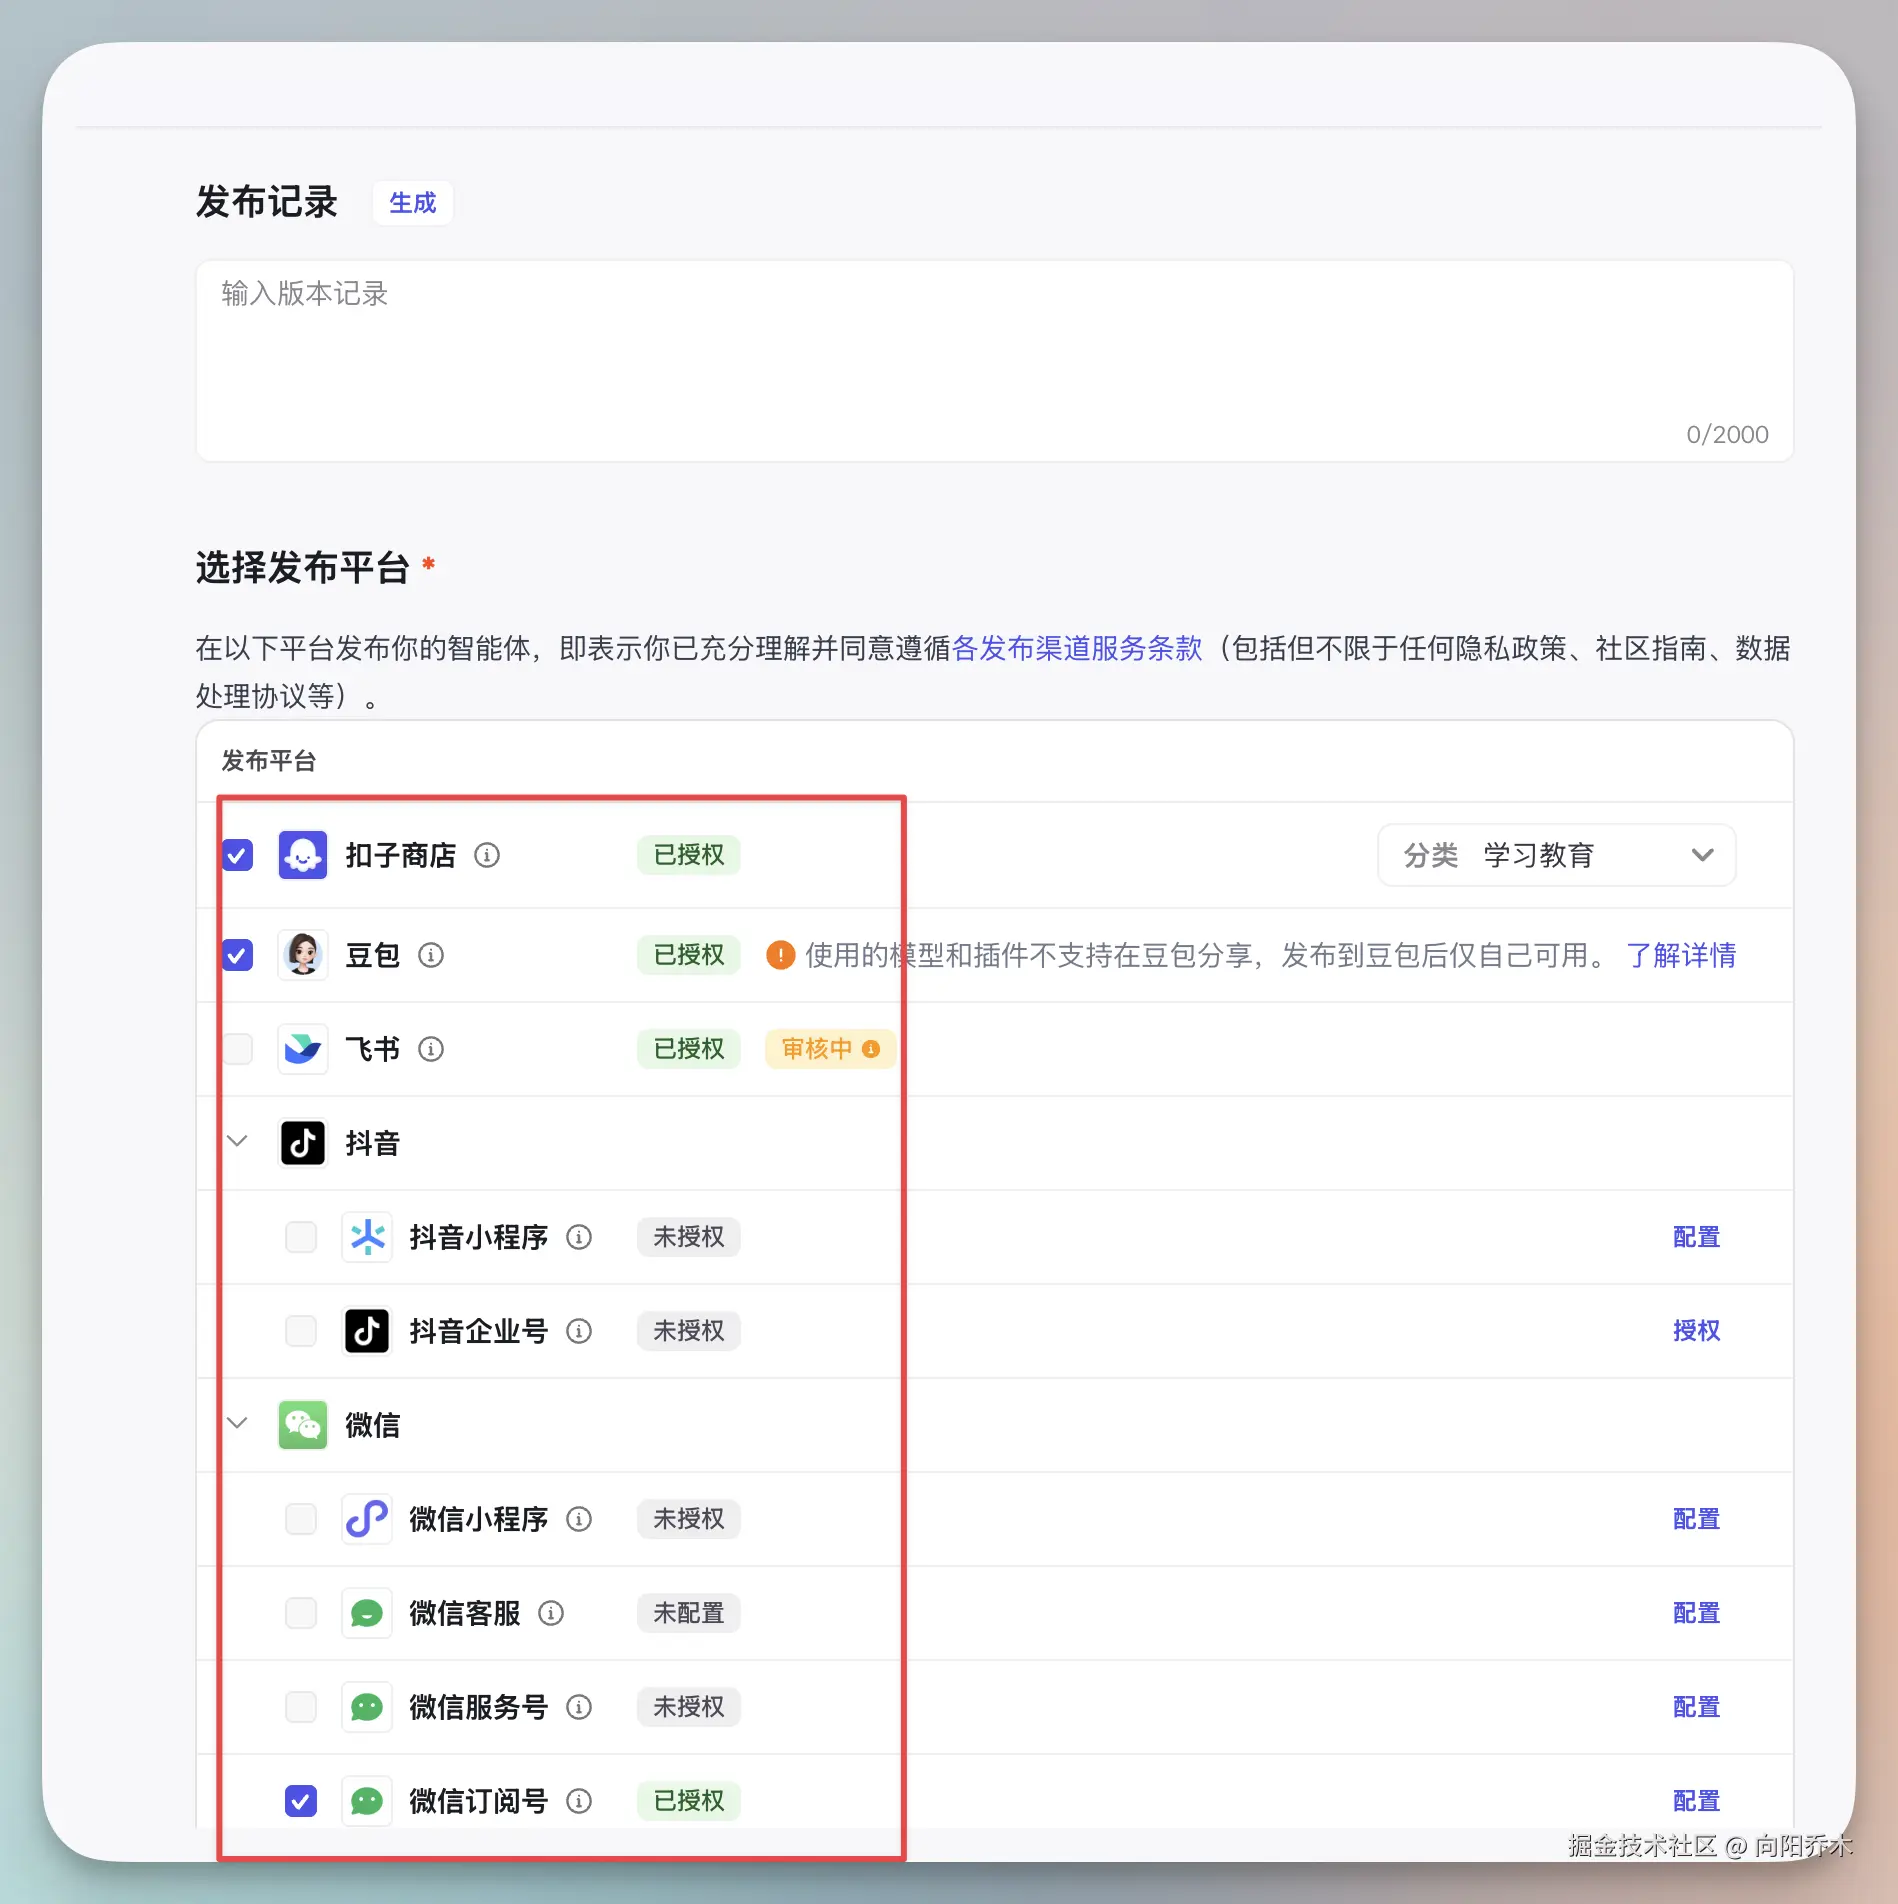Check the 微信小程序 checkbox
The height and width of the screenshot is (1904, 1898).
(x=301, y=1519)
